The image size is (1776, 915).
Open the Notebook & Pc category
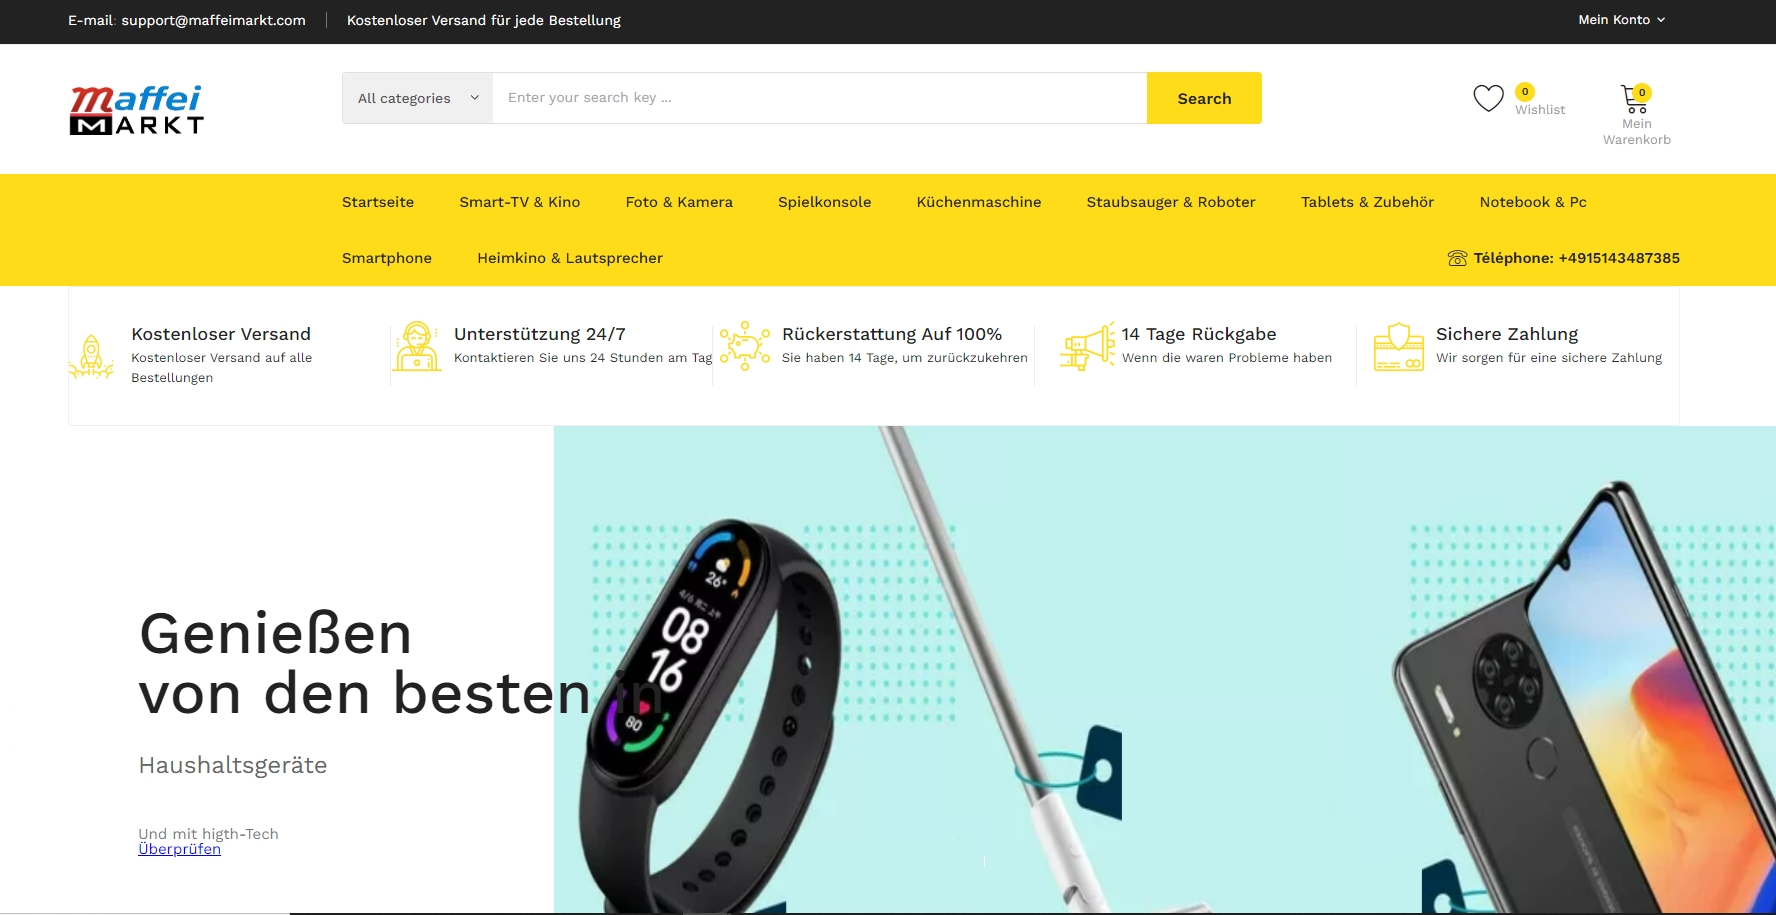click(1533, 202)
